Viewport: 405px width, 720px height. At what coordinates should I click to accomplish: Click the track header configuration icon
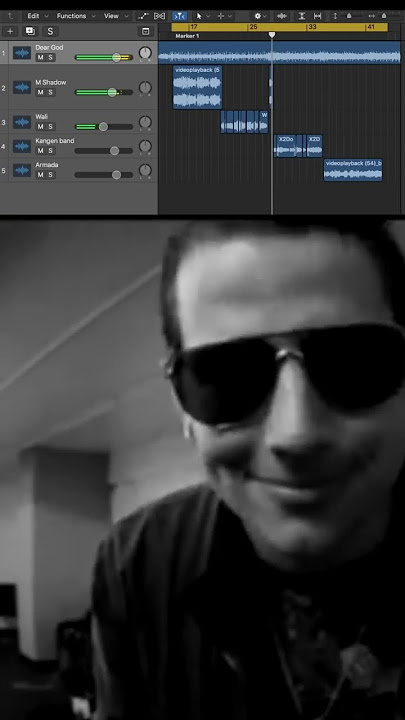pos(146,31)
